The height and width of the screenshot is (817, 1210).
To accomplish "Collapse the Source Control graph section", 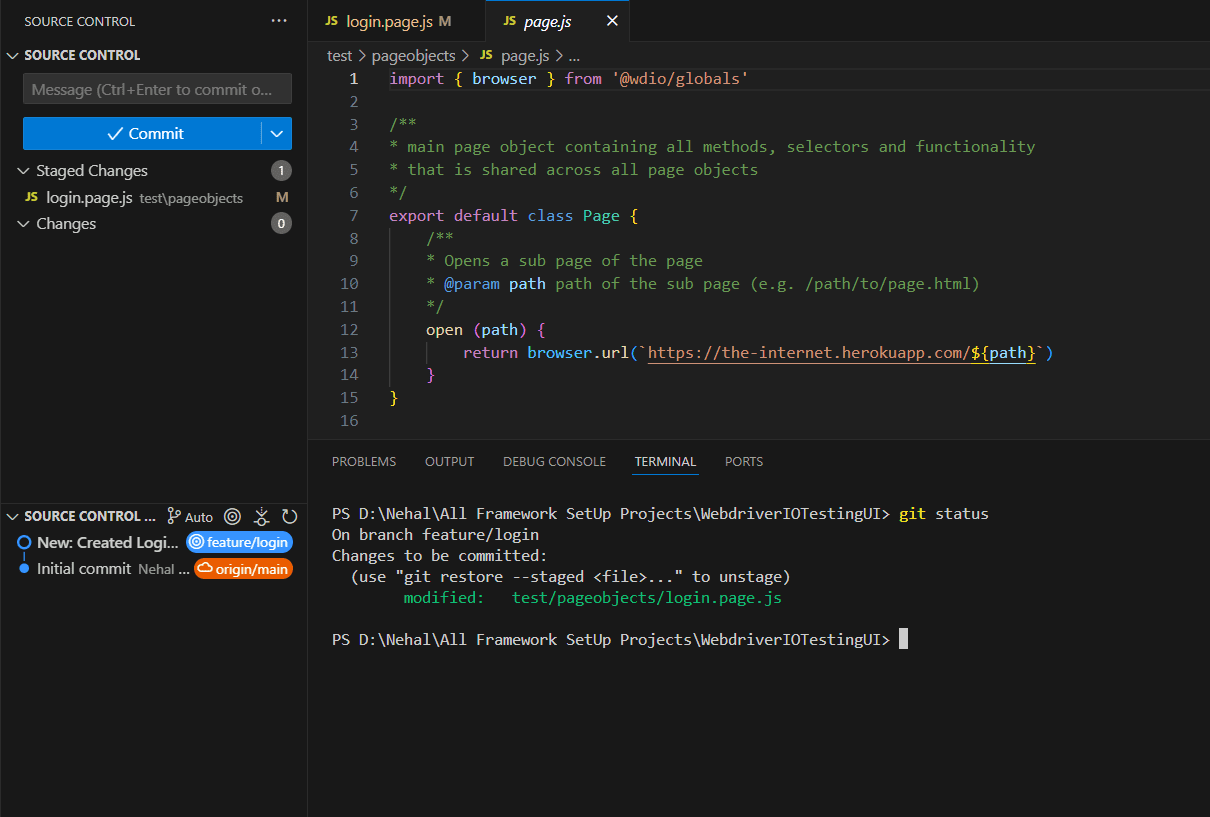I will [x=13, y=516].
